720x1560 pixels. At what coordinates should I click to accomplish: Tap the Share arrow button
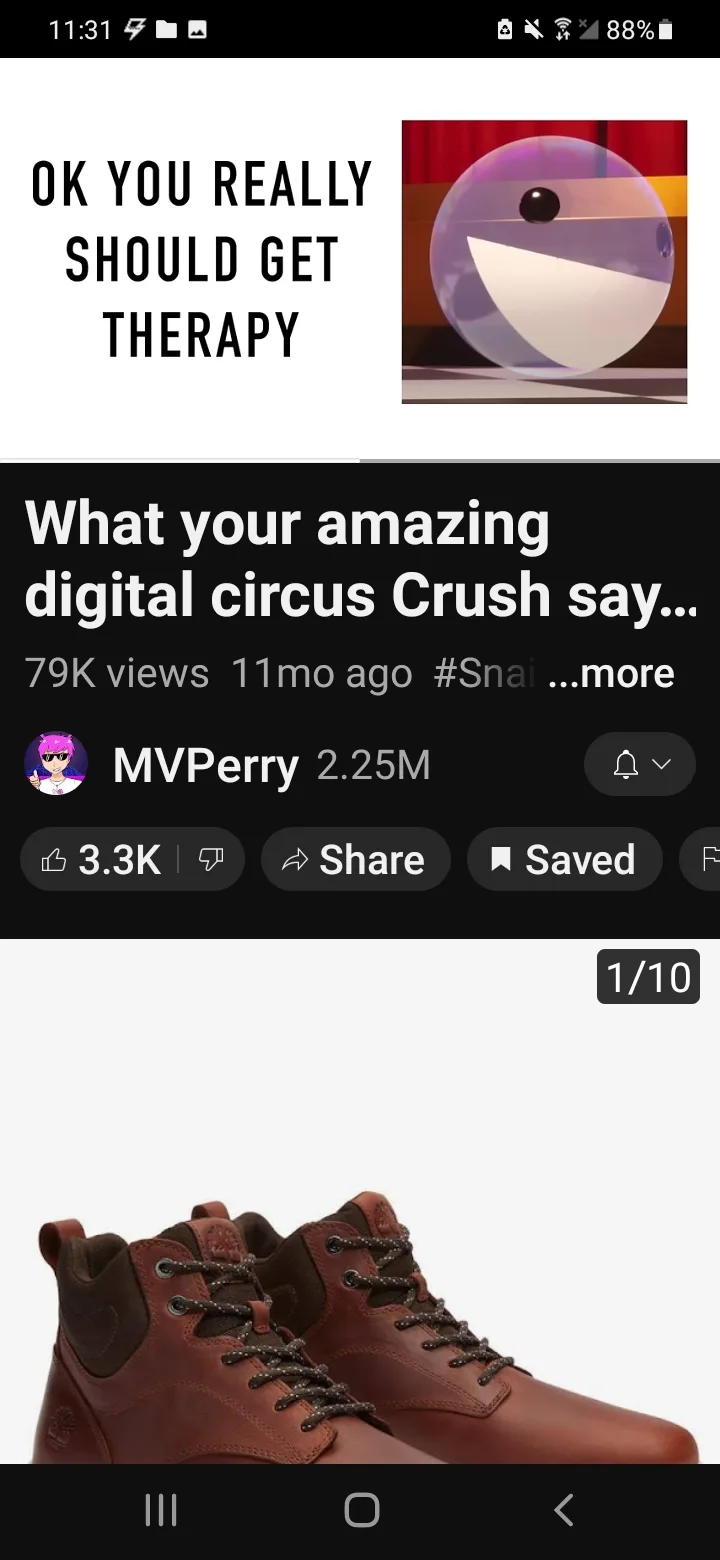click(x=356, y=860)
